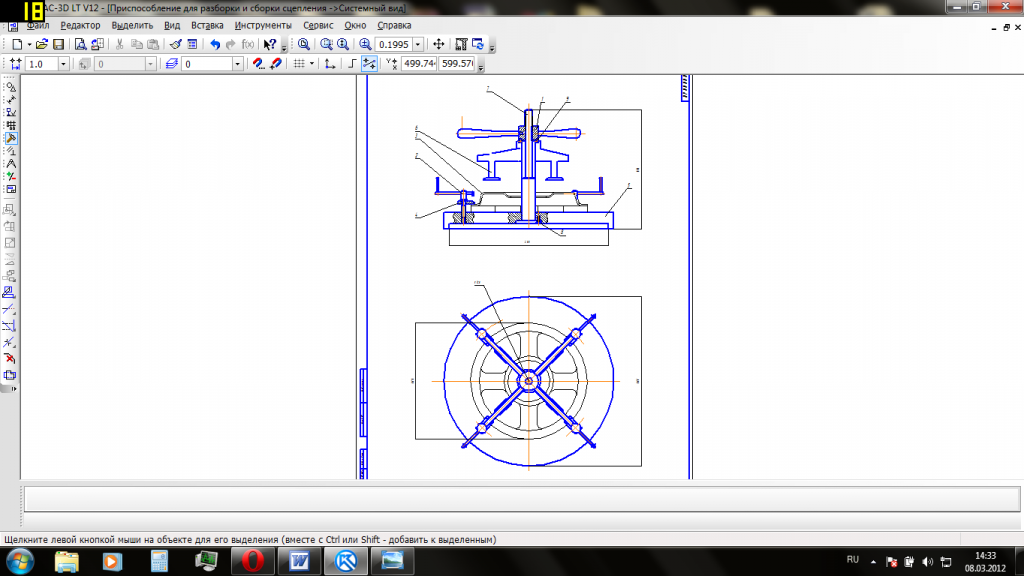The height and width of the screenshot is (576, 1024).
Task: Toggle the Disable snaps magnet icon
Action: click(x=276, y=64)
